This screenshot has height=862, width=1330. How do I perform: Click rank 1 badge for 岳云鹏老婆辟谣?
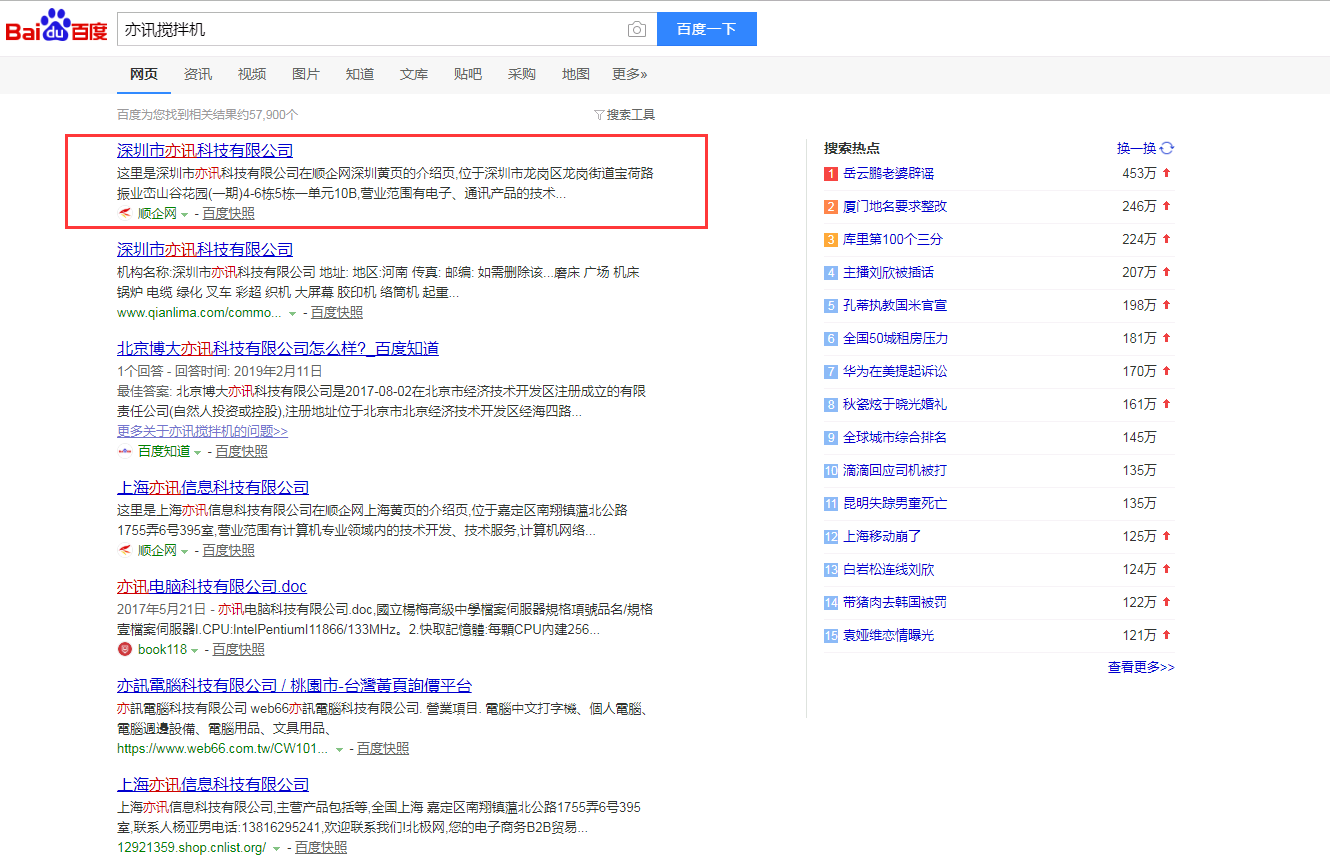click(830, 174)
